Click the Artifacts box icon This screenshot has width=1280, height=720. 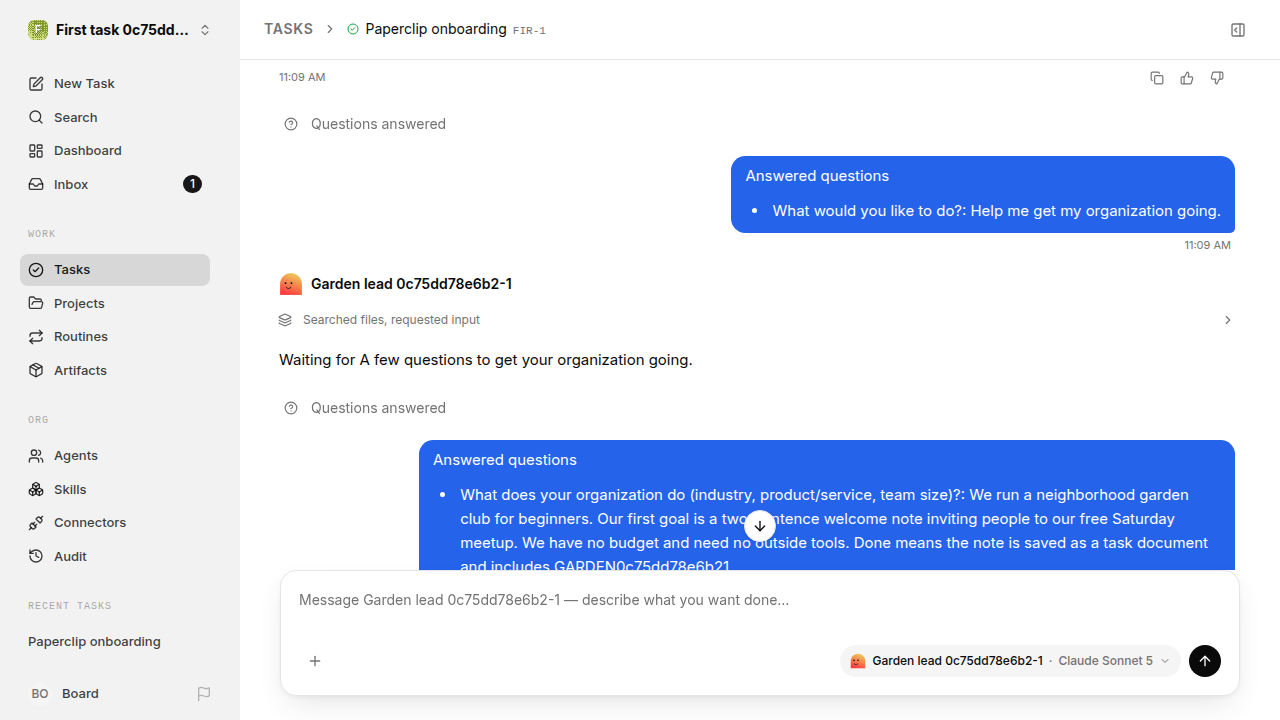click(x=36, y=371)
